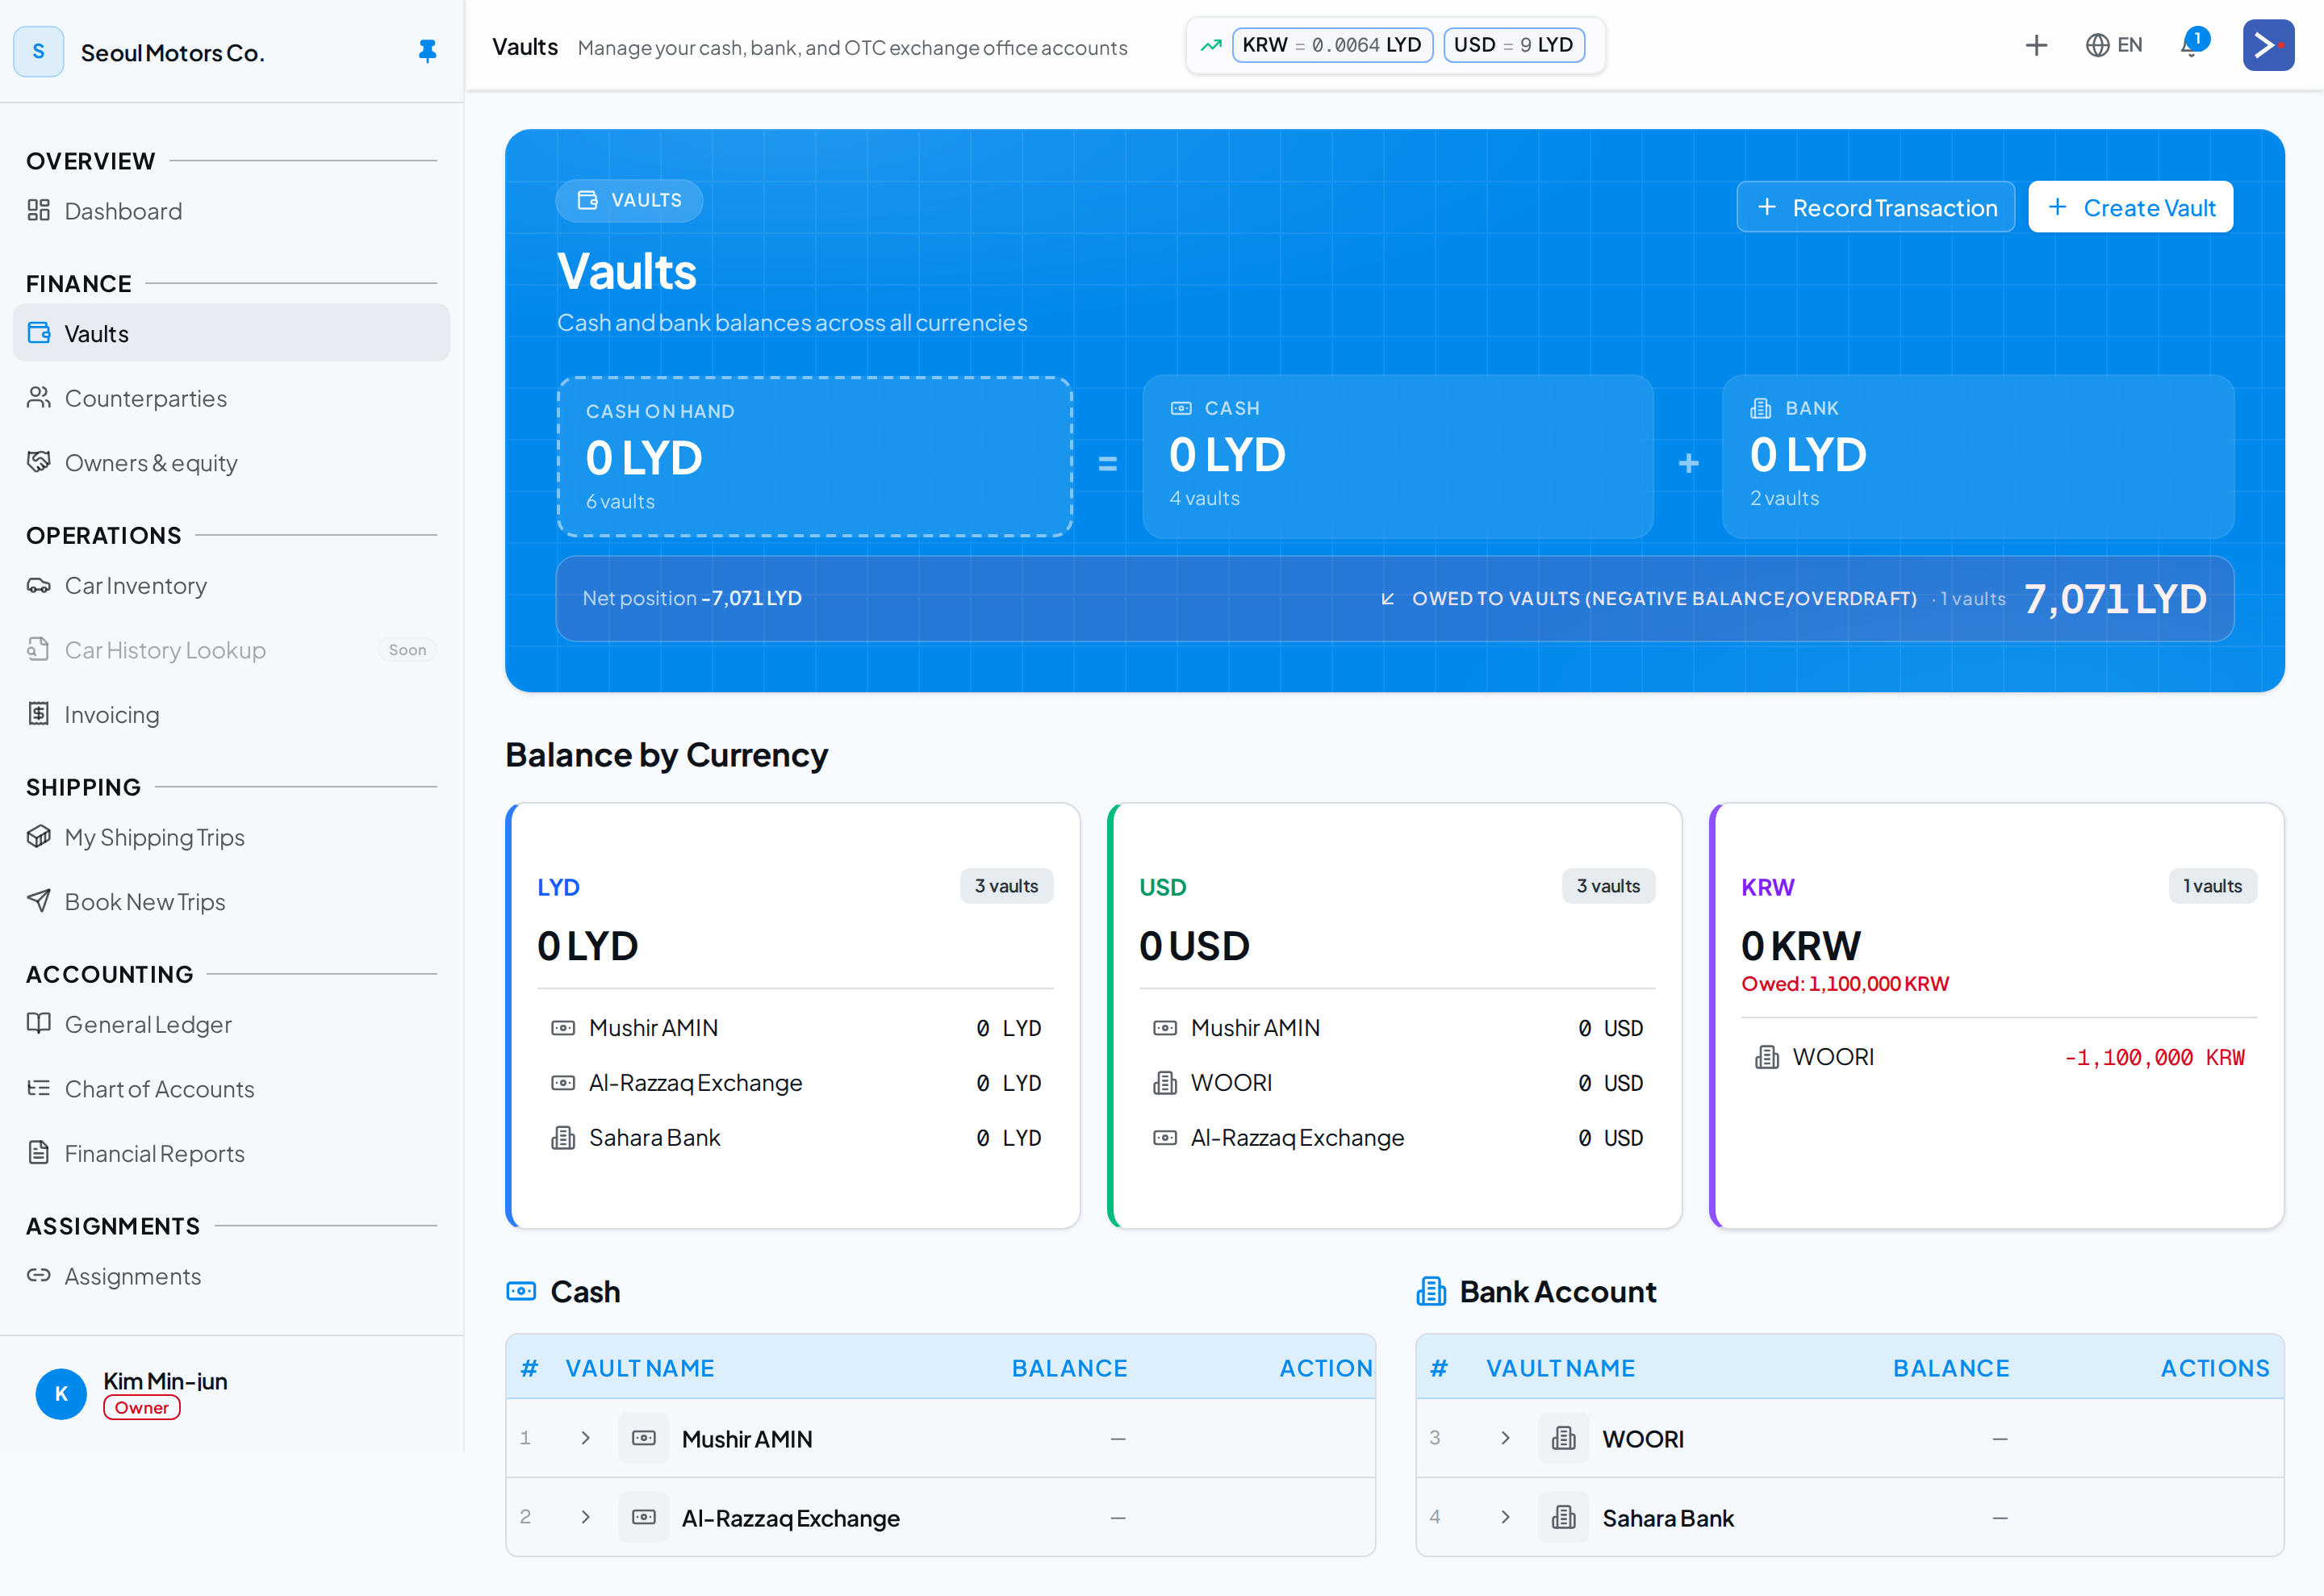Select Vaults in the Finance section

pos(231,333)
